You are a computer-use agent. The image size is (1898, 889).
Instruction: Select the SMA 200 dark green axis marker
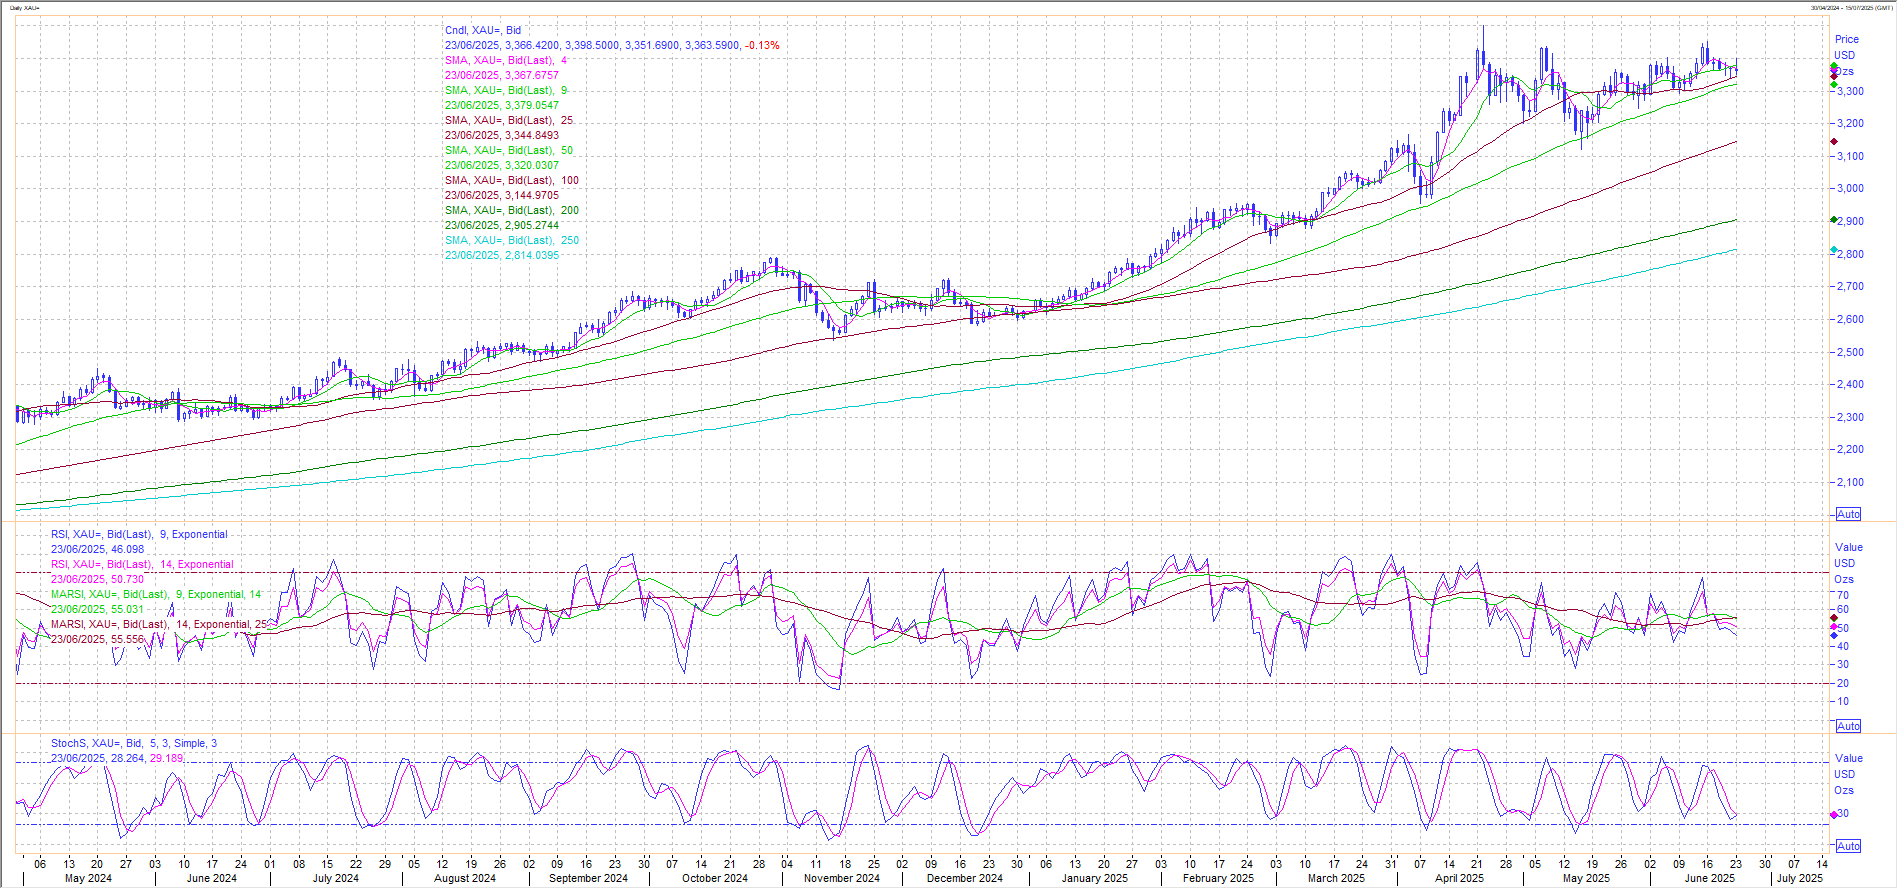pos(1834,220)
